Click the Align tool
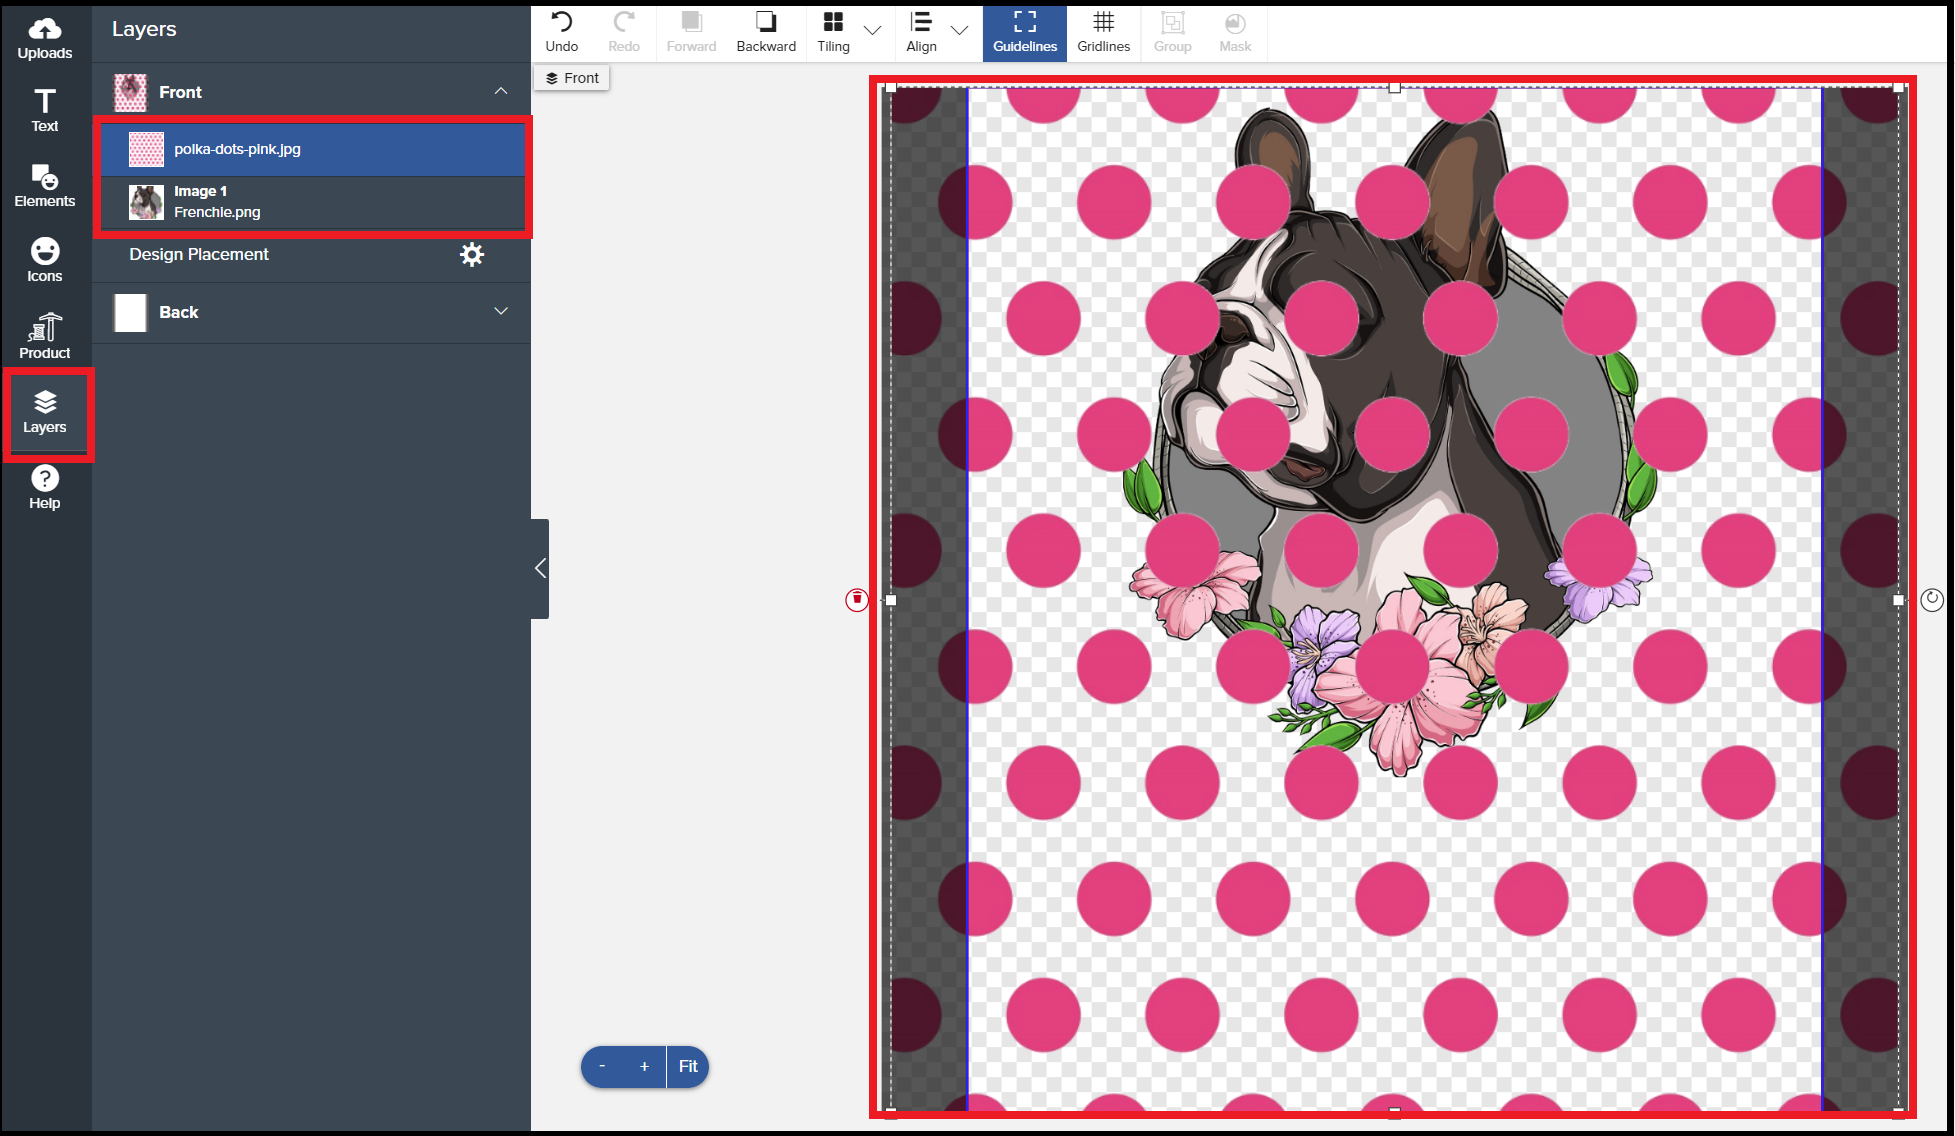1955x1136 pixels. (x=921, y=32)
